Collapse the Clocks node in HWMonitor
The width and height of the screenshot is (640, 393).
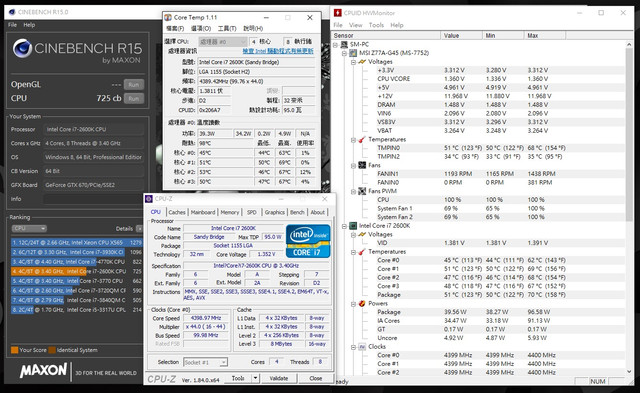coord(353,347)
